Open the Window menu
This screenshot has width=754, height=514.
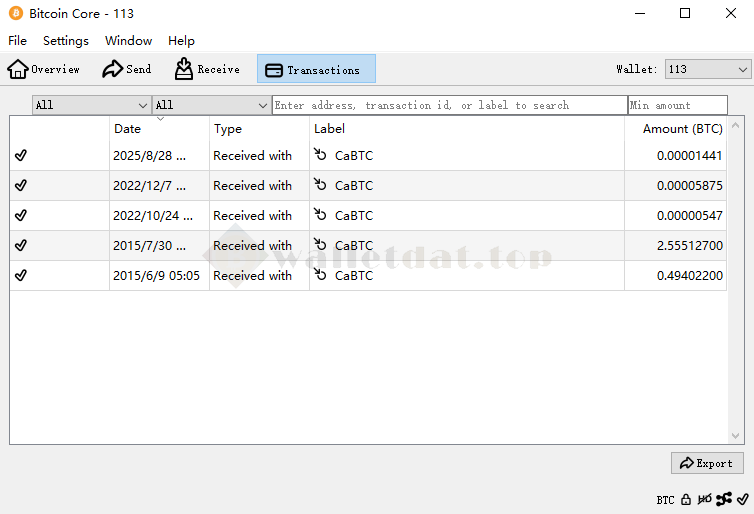pos(128,41)
